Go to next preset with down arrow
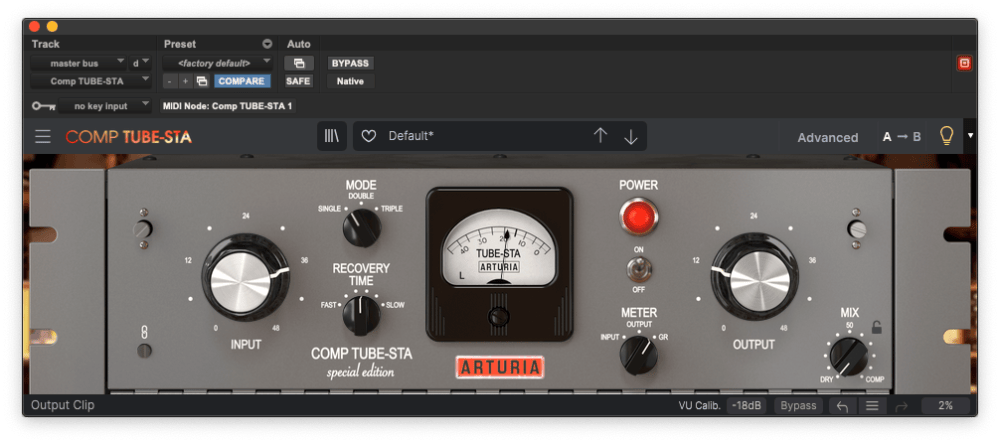 click(x=631, y=136)
